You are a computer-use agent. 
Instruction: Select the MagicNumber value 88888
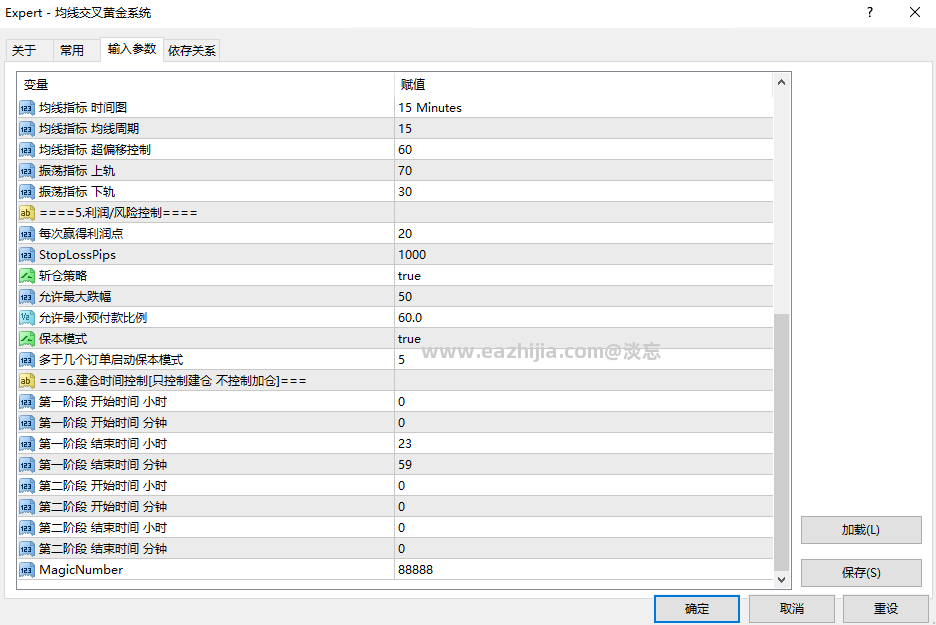pos(583,569)
